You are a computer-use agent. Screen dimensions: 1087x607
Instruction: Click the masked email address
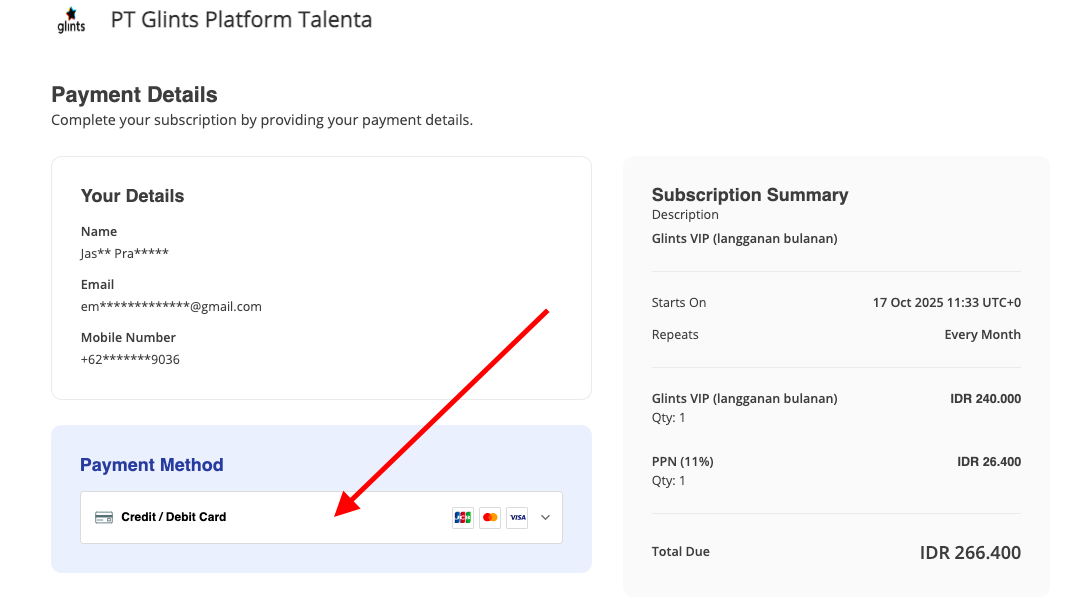171,306
